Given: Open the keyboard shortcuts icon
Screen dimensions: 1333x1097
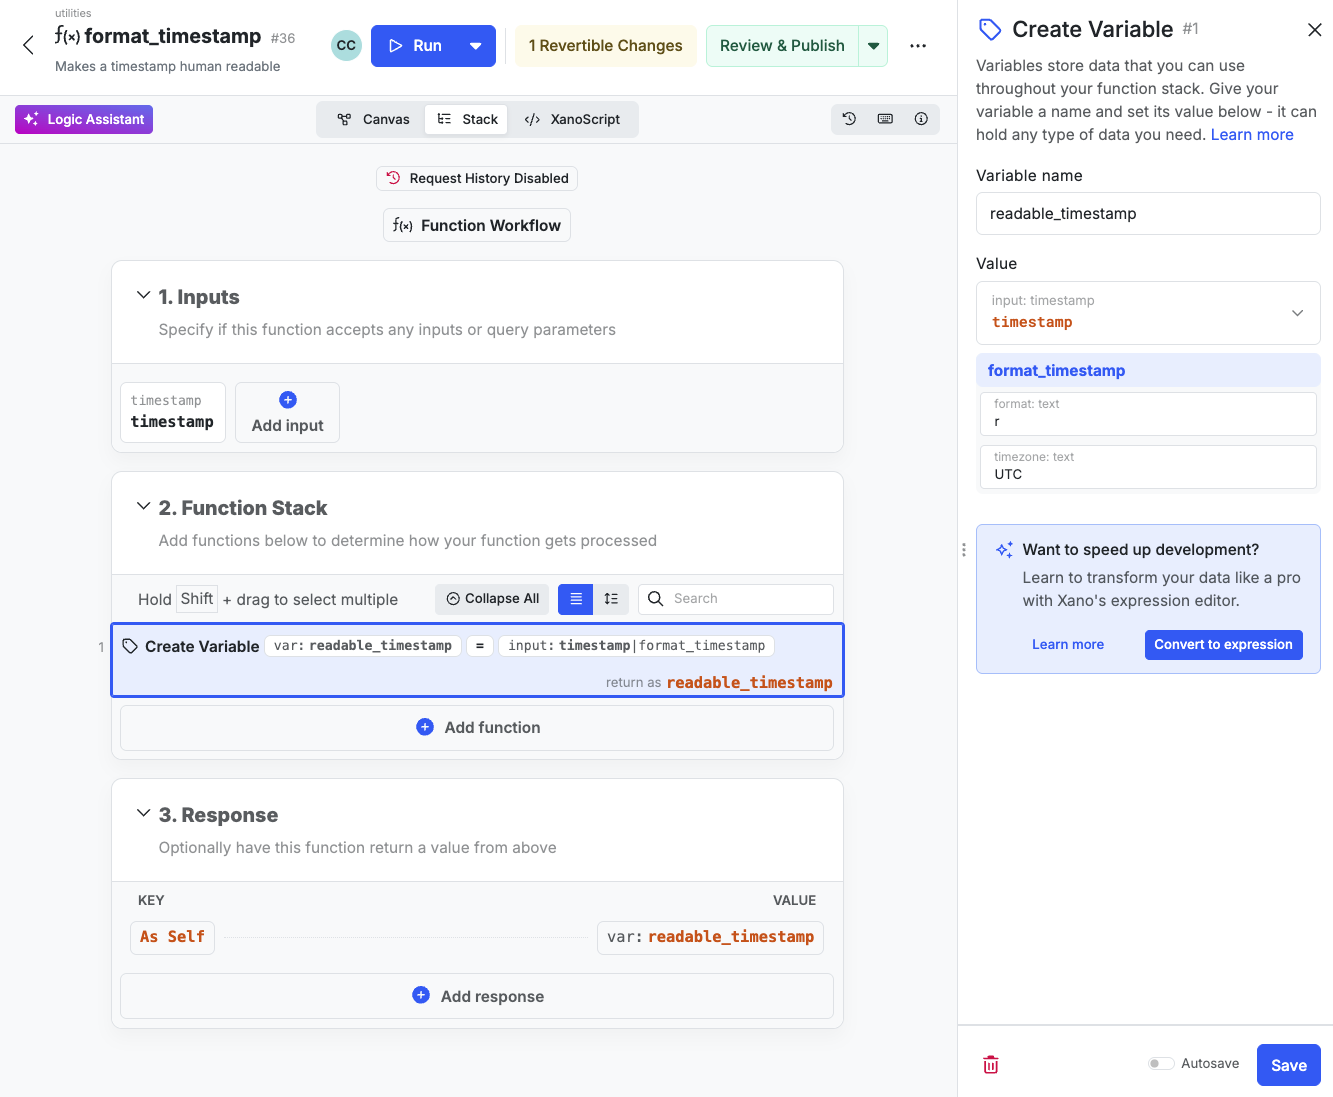Looking at the screenshot, I should (x=885, y=119).
